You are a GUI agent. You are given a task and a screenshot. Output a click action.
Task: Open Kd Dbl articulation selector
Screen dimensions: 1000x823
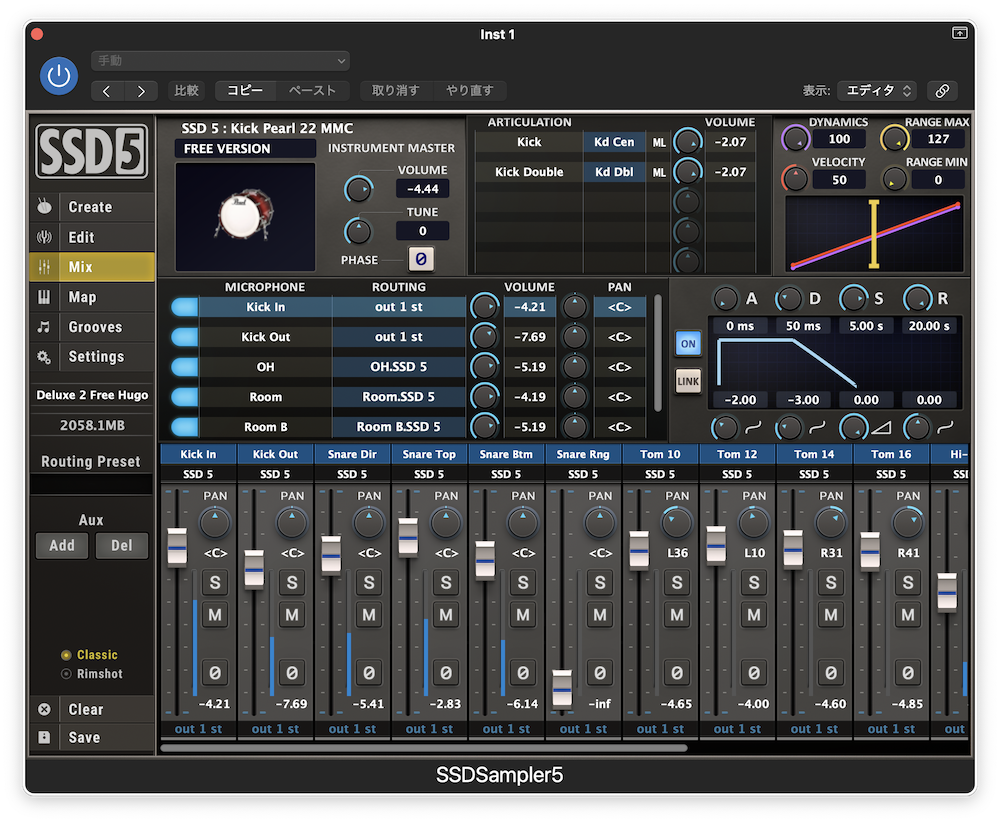click(614, 172)
